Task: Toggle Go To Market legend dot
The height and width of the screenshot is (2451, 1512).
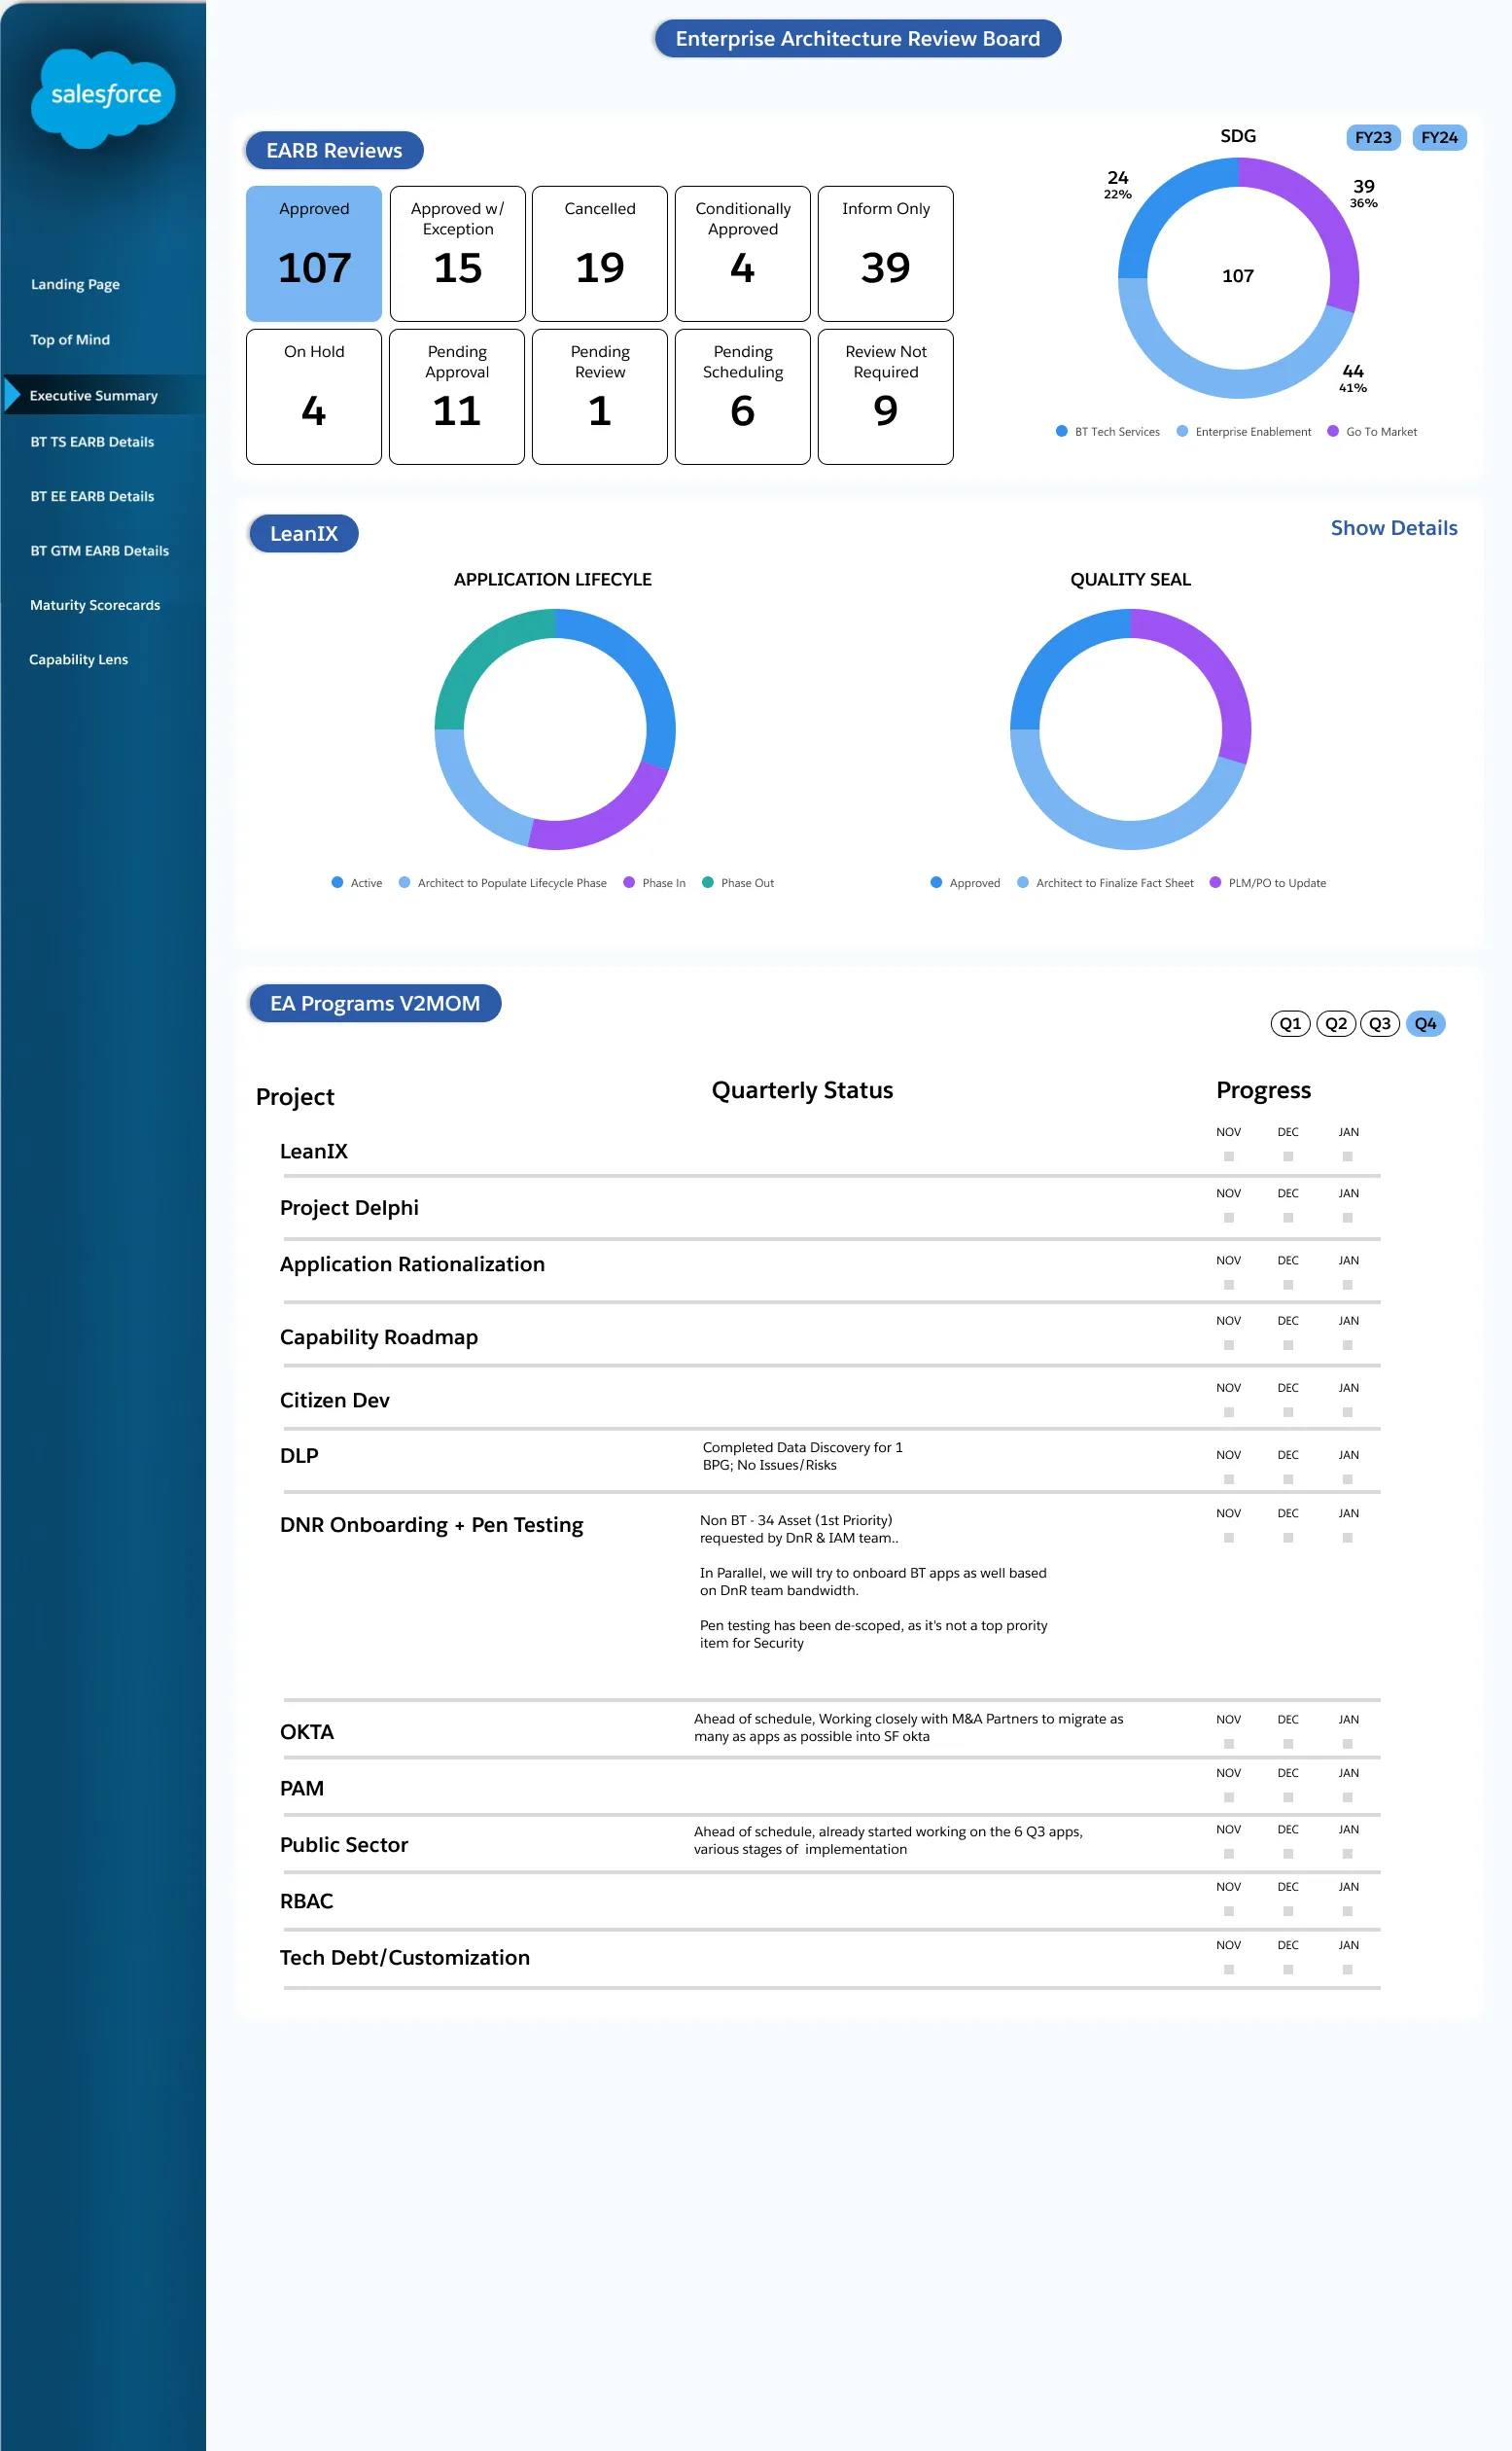Action: [1333, 431]
